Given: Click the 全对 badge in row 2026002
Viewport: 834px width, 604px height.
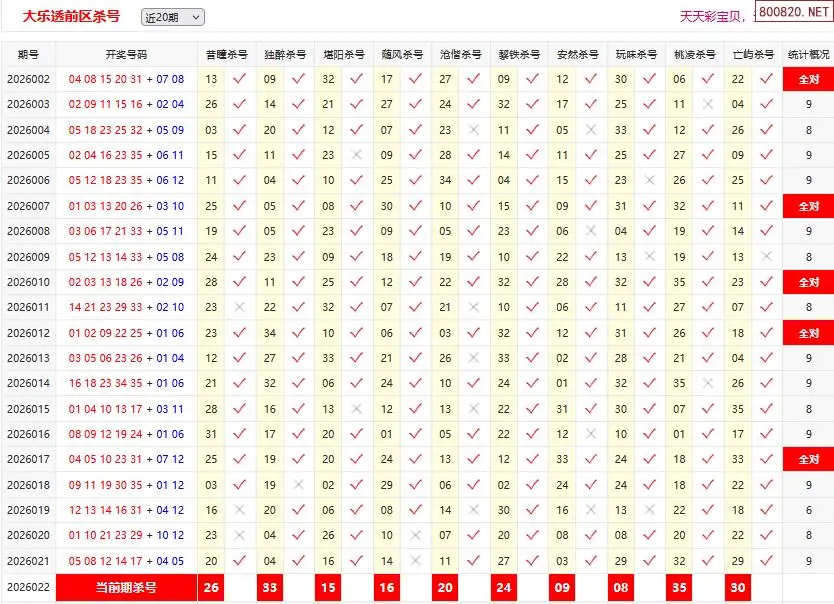Looking at the screenshot, I should (808, 79).
